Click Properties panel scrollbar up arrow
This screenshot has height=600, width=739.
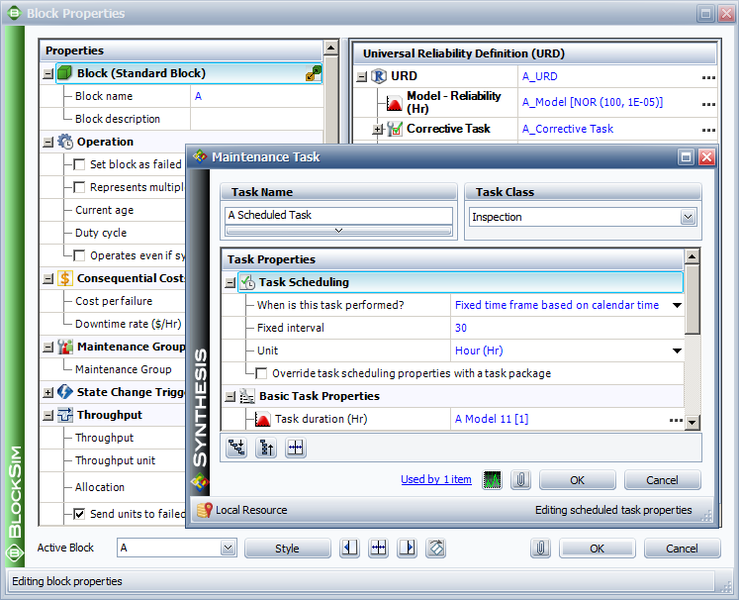click(331, 48)
